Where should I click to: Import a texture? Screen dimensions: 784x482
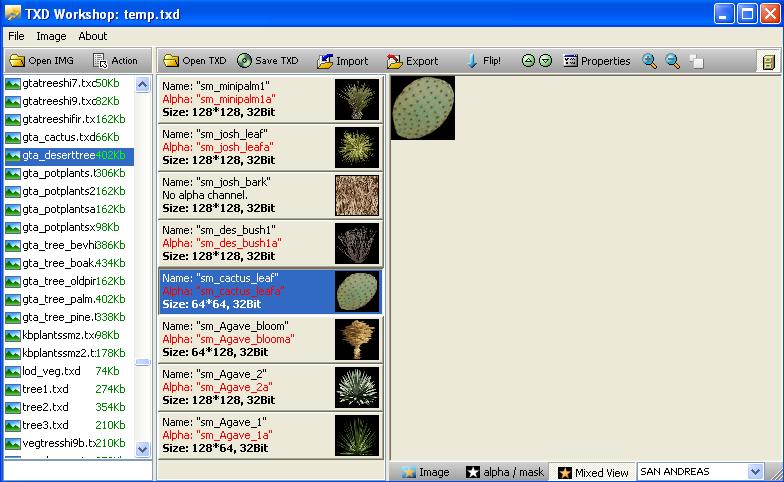pyautogui.click(x=343, y=60)
